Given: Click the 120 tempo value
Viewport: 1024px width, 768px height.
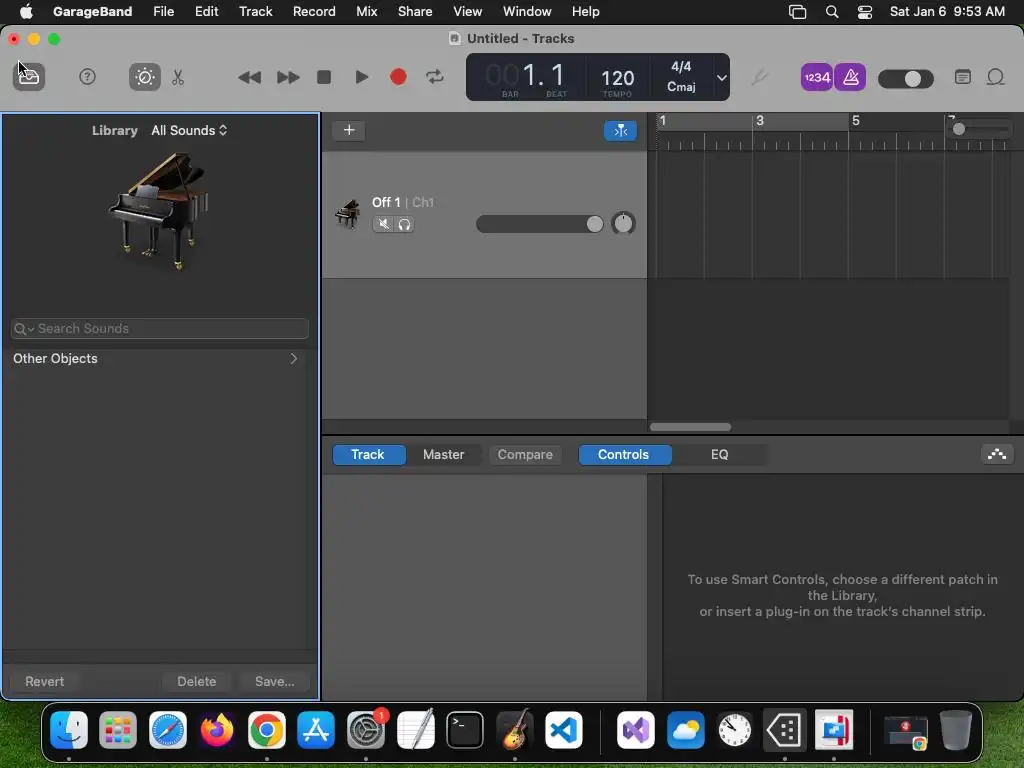Looking at the screenshot, I should click(x=617, y=78).
